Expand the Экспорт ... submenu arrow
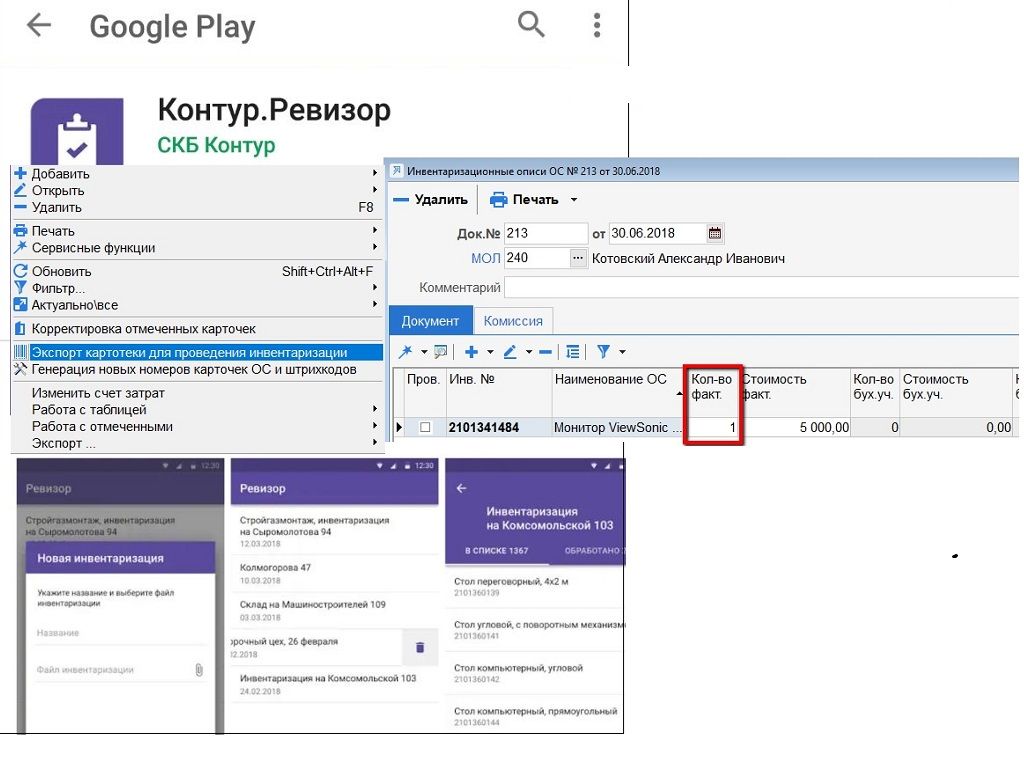The height and width of the screenshot is (768, 1024). (375, 443)
